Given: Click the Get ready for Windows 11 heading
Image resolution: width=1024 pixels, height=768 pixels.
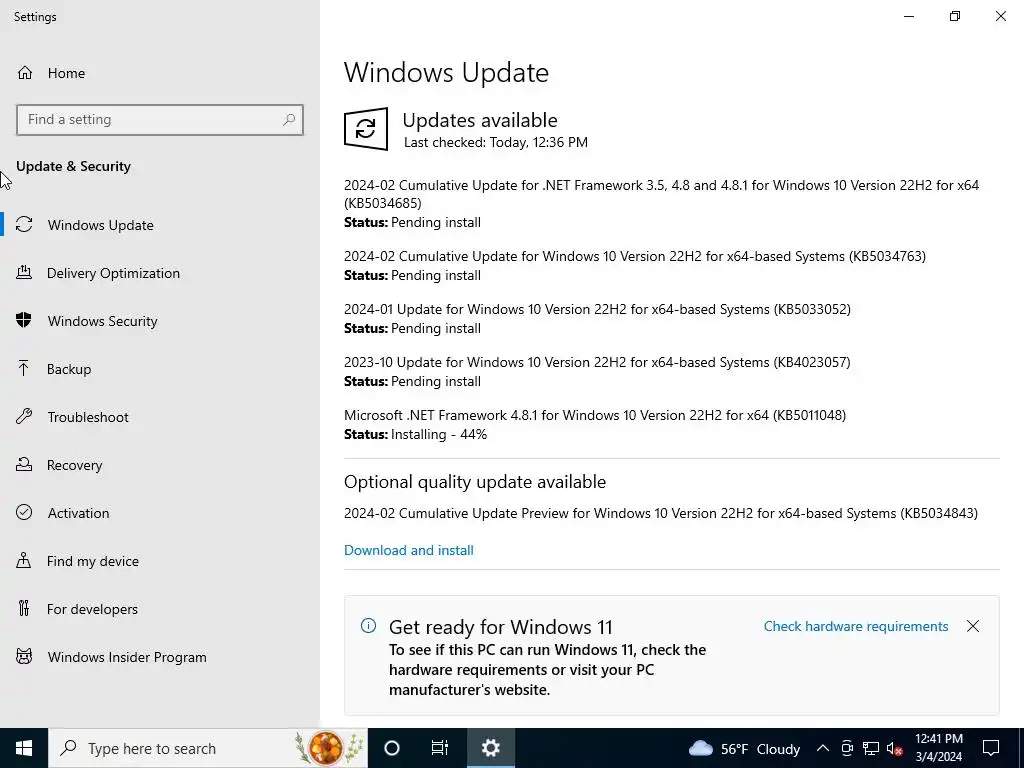Looking at the screenshot, I should [501, 627].
